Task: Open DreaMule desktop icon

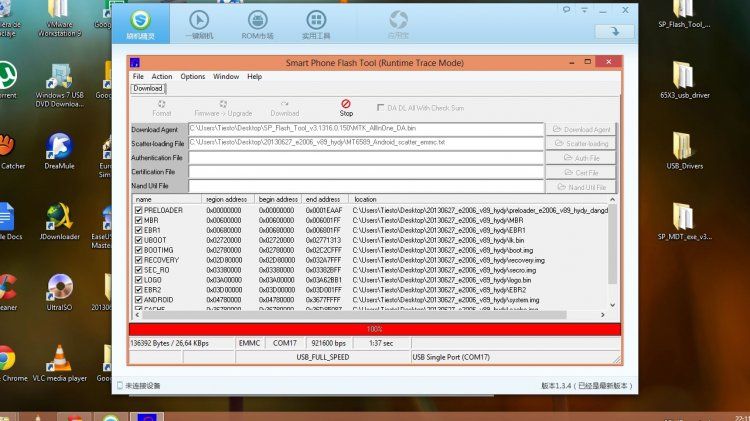Action: [59, 152]
